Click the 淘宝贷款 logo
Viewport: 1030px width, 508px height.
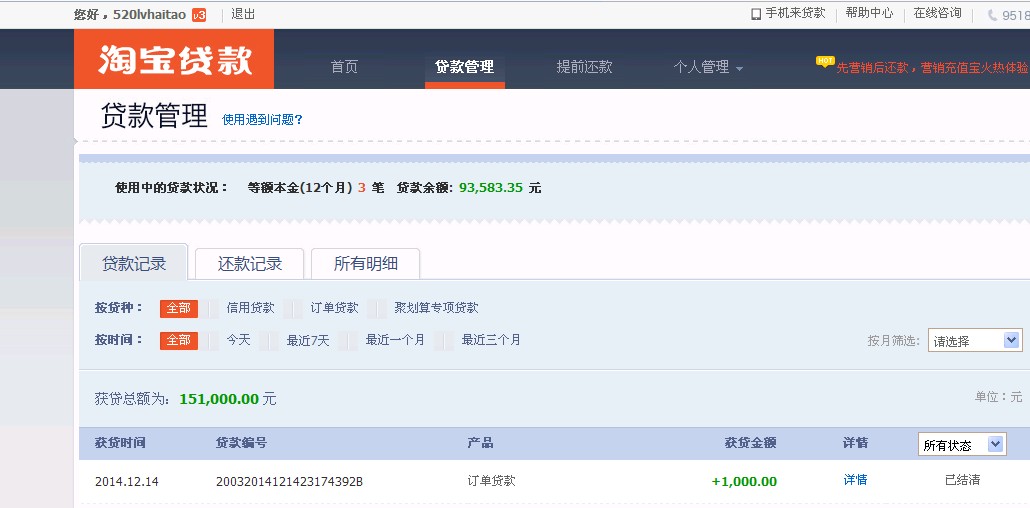tap(174, 59)
